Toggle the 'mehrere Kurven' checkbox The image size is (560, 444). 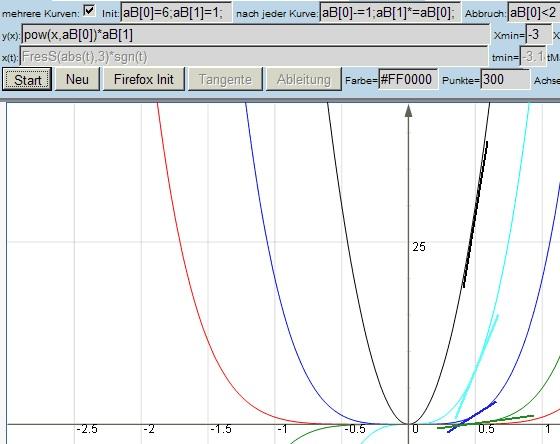89,10
